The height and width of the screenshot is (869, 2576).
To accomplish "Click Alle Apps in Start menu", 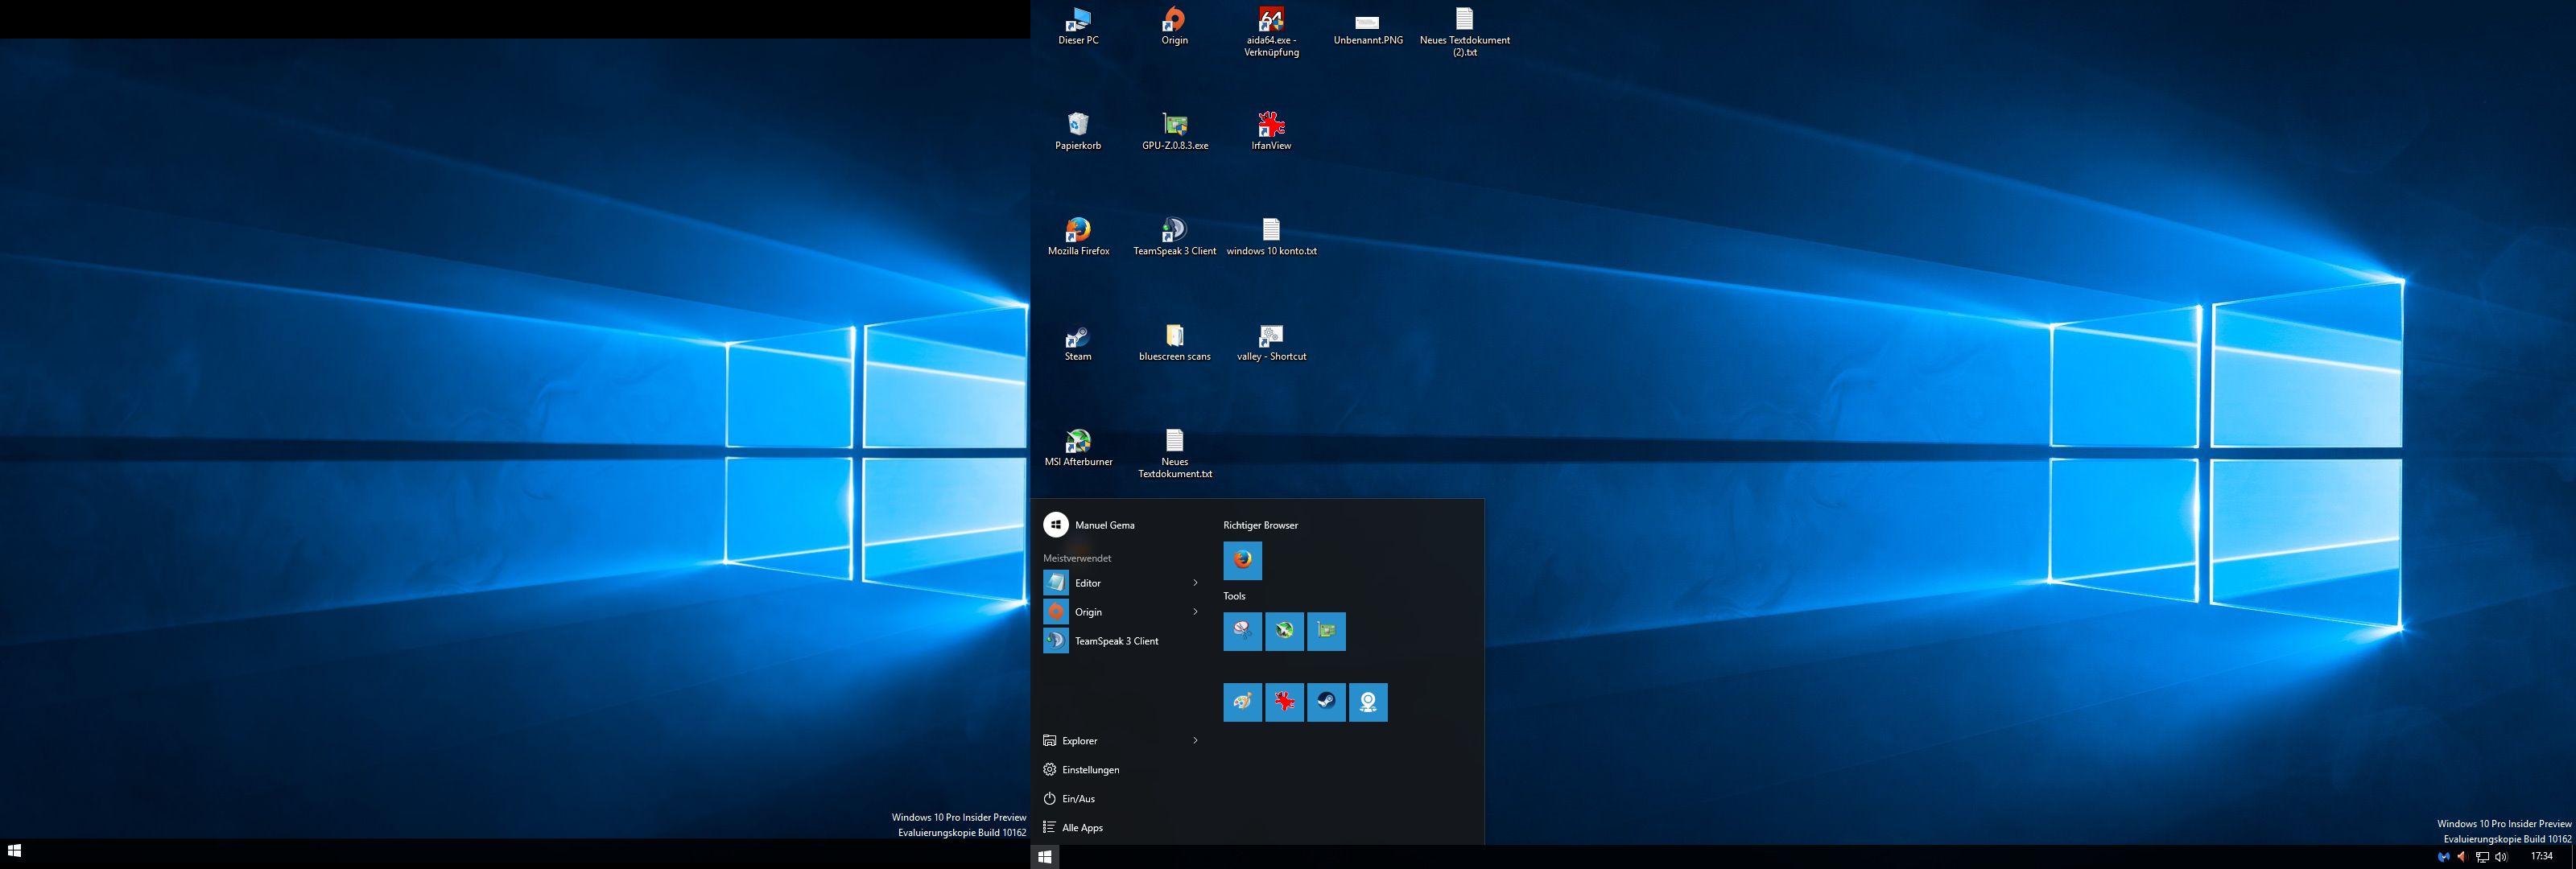I will tap(1082, 828).
